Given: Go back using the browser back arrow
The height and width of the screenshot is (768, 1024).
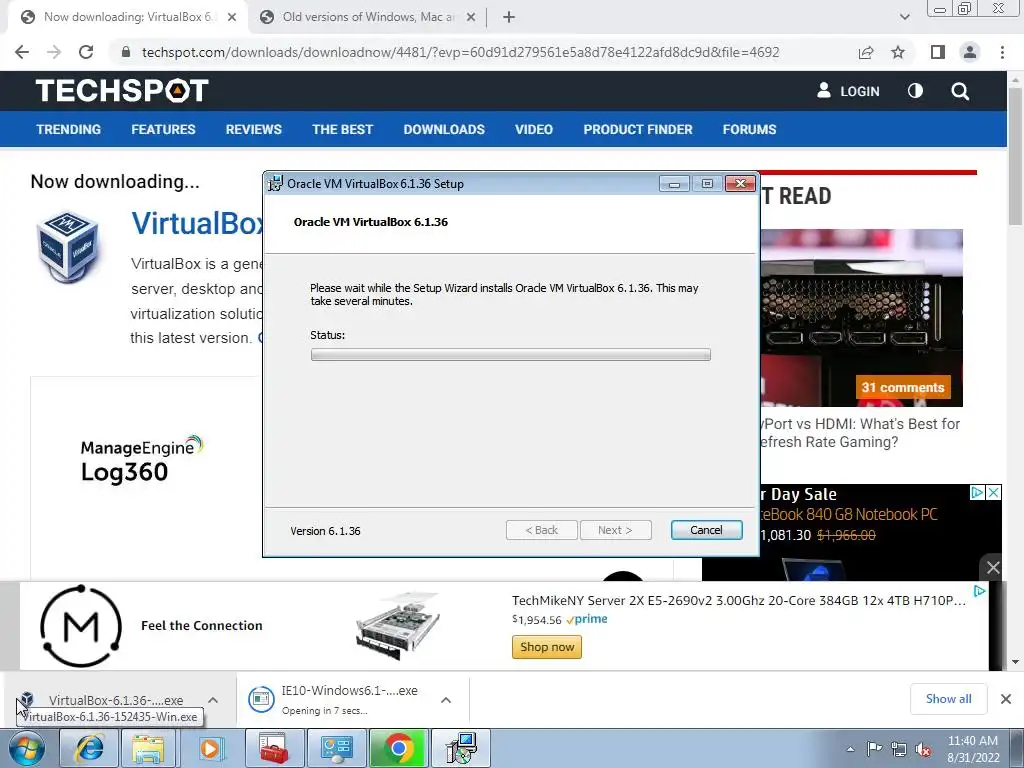Looking at the screenshot, I should 22,52.
